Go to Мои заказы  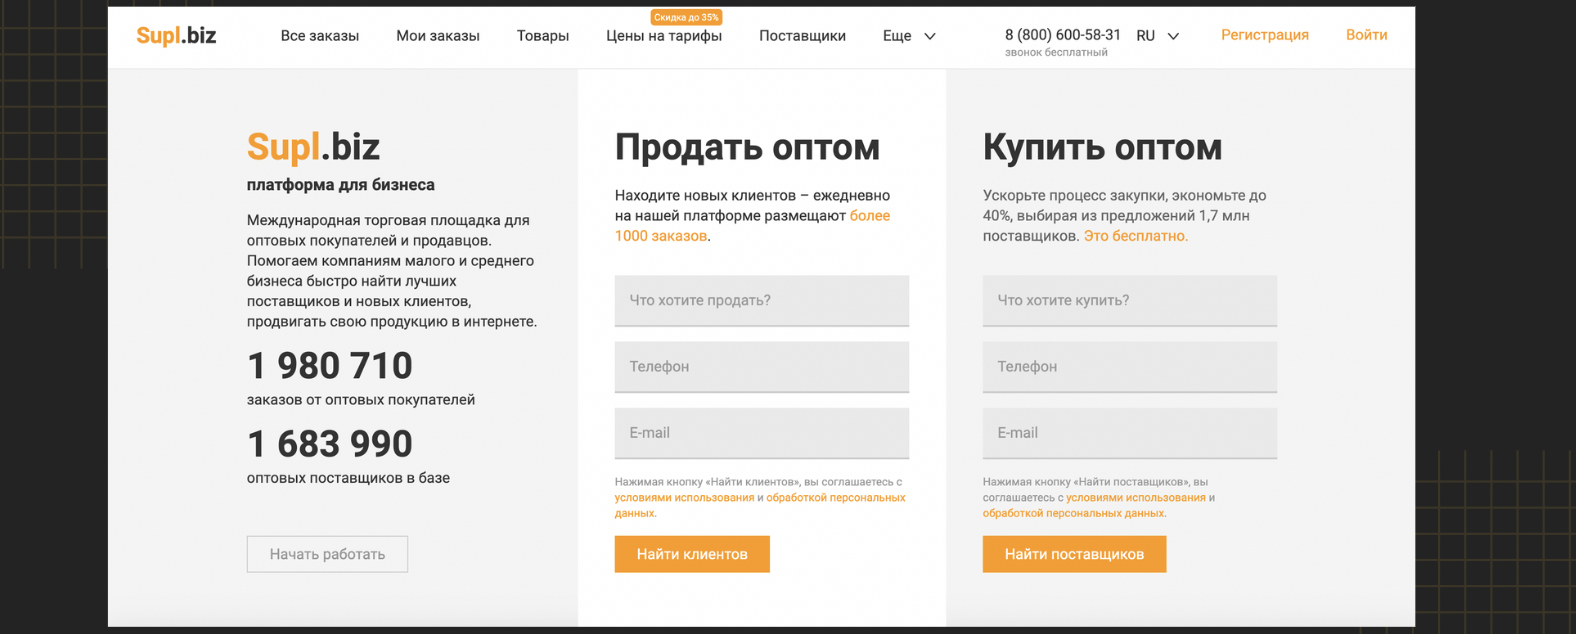coord(438,36)
